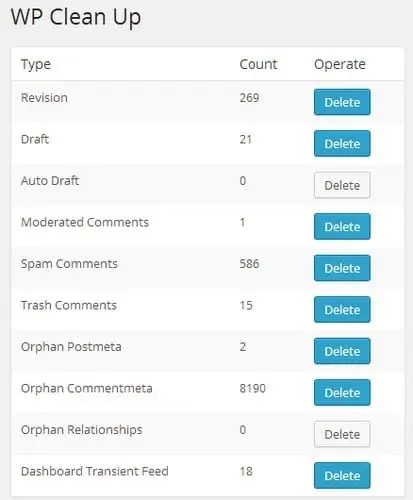
Task: Click the Spam Comments label
Action: coord(69,264)
